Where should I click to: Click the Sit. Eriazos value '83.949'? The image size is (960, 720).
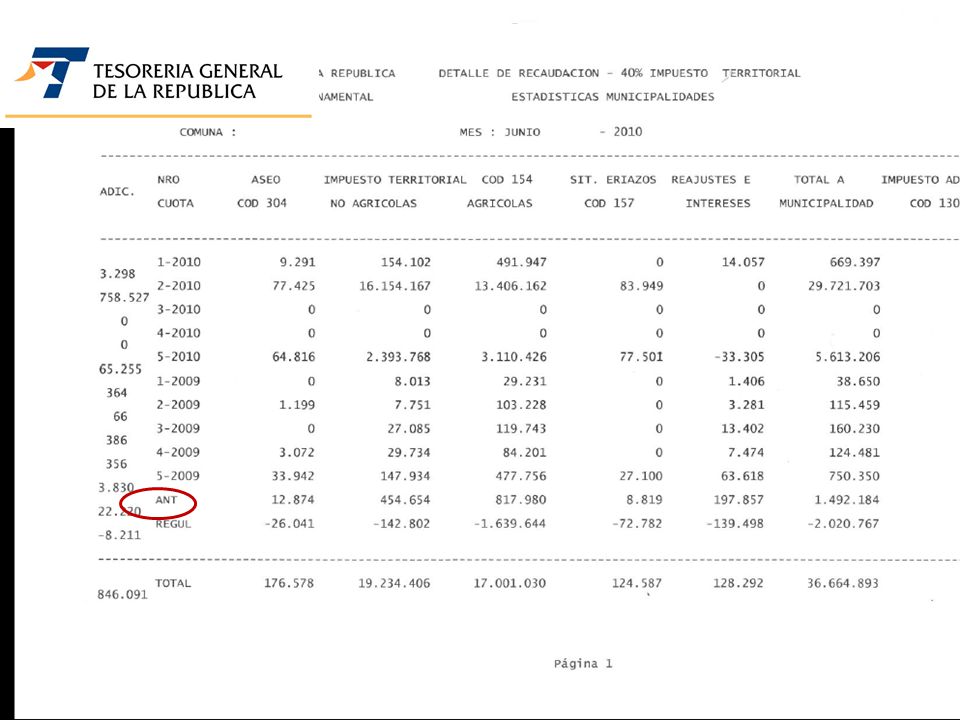(x=642, y=286)
